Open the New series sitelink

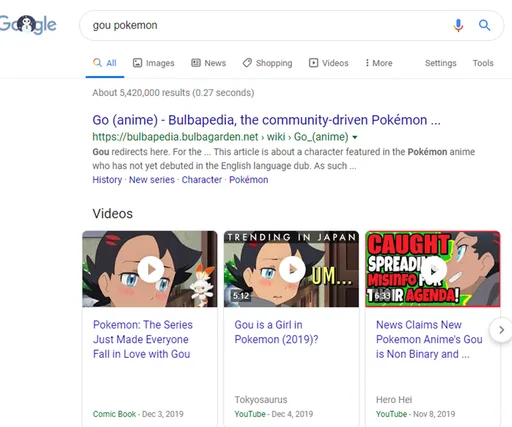[x=152, y=180]
